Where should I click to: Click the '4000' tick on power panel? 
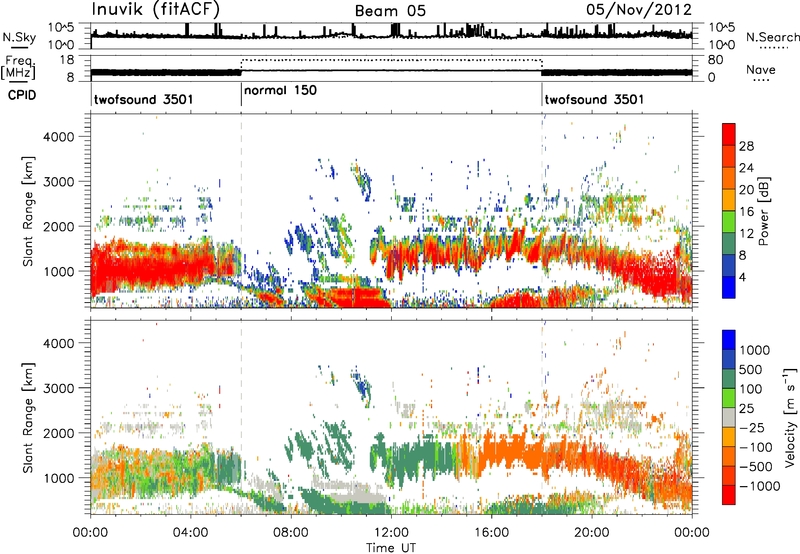point(58,137)
